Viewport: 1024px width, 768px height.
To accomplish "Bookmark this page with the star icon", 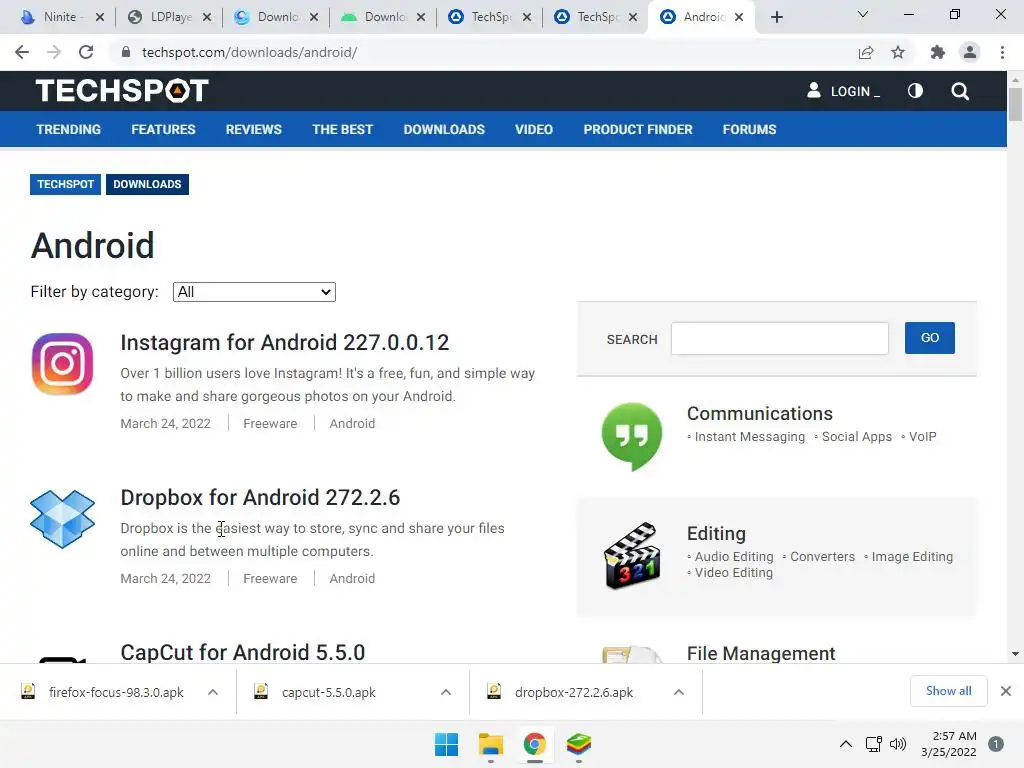I will click(898, 52).
